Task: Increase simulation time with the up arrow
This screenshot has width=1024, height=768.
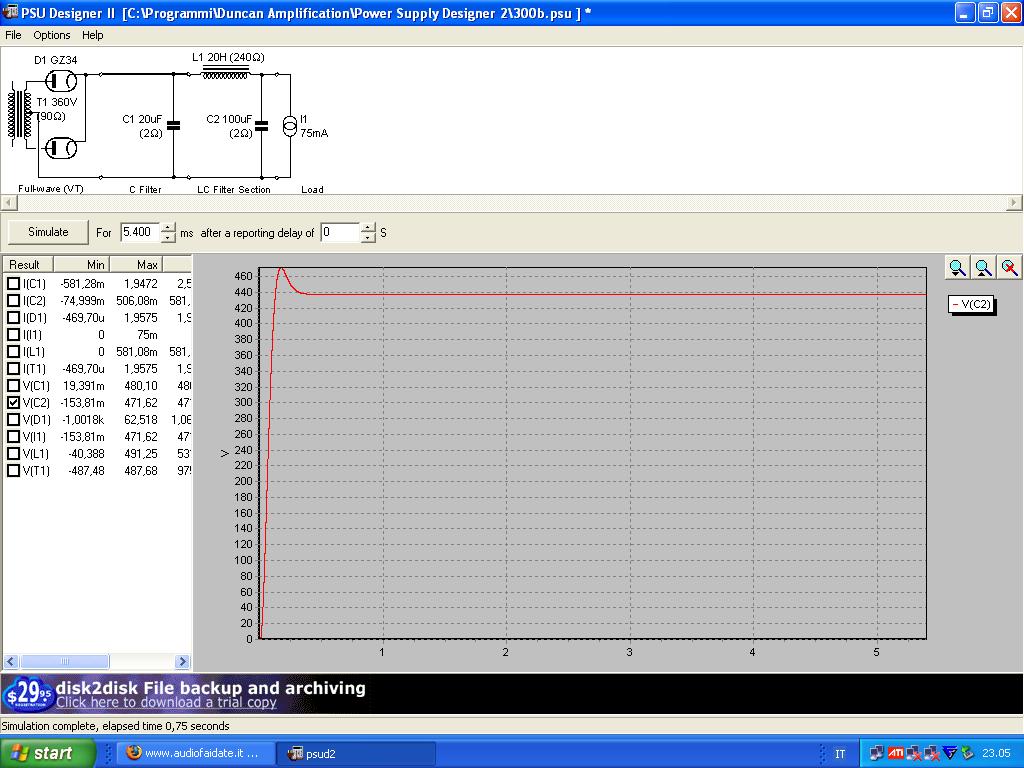Action: pos(168,227)
